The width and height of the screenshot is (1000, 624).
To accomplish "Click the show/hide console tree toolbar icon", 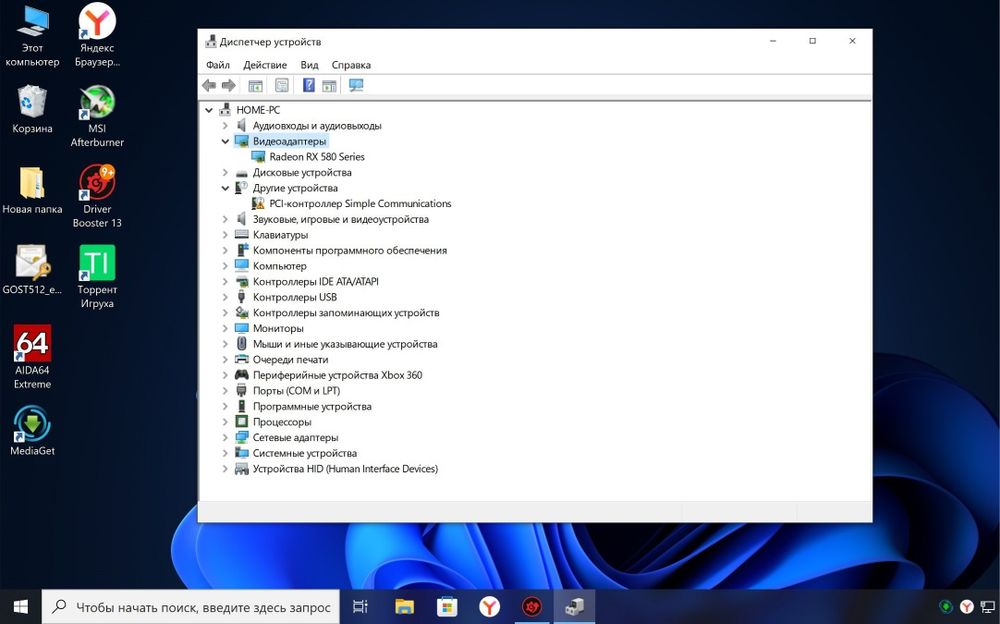I will tap(255, 85).
